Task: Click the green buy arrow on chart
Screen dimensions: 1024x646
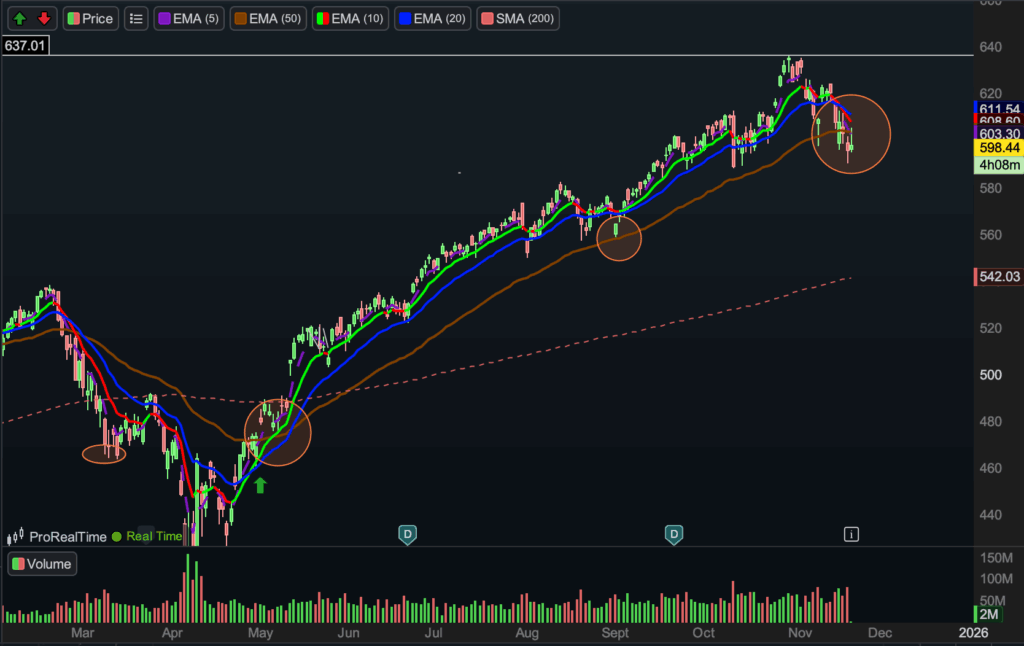Action: pos(260,485)
